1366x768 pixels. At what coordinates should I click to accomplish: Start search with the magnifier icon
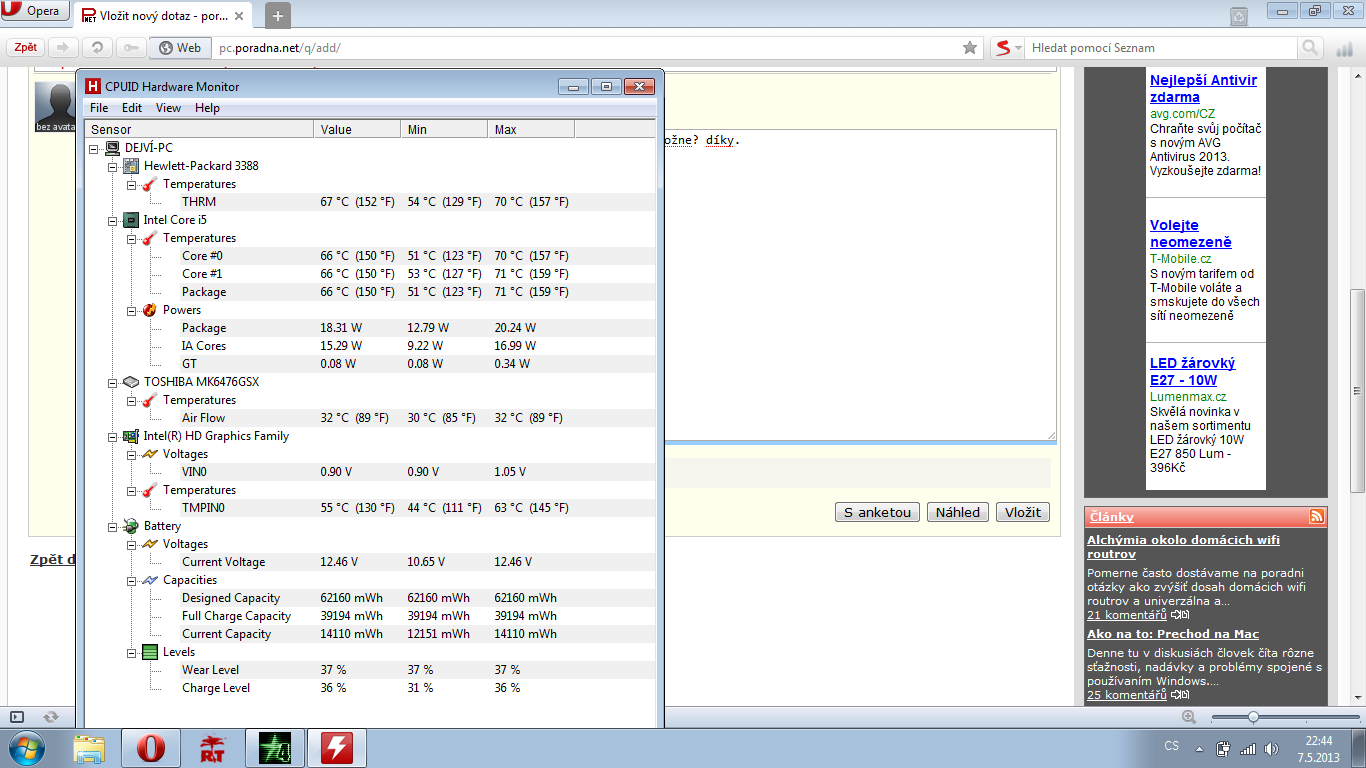(x=1310, y=48)
